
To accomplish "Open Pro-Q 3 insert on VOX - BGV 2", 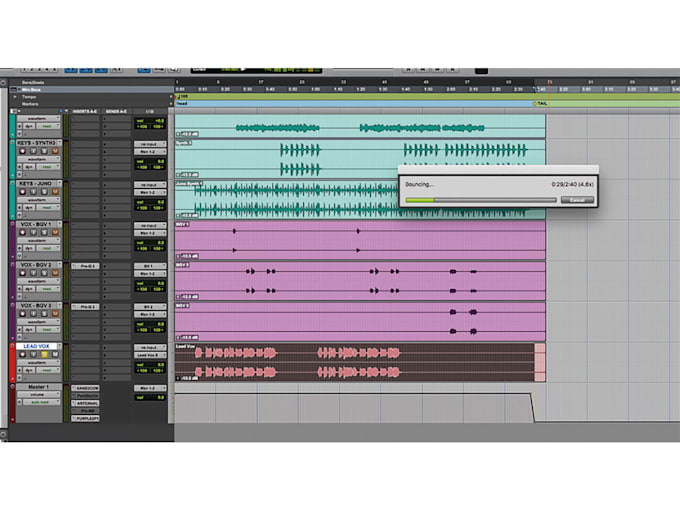I will click(x=85, y=266).
